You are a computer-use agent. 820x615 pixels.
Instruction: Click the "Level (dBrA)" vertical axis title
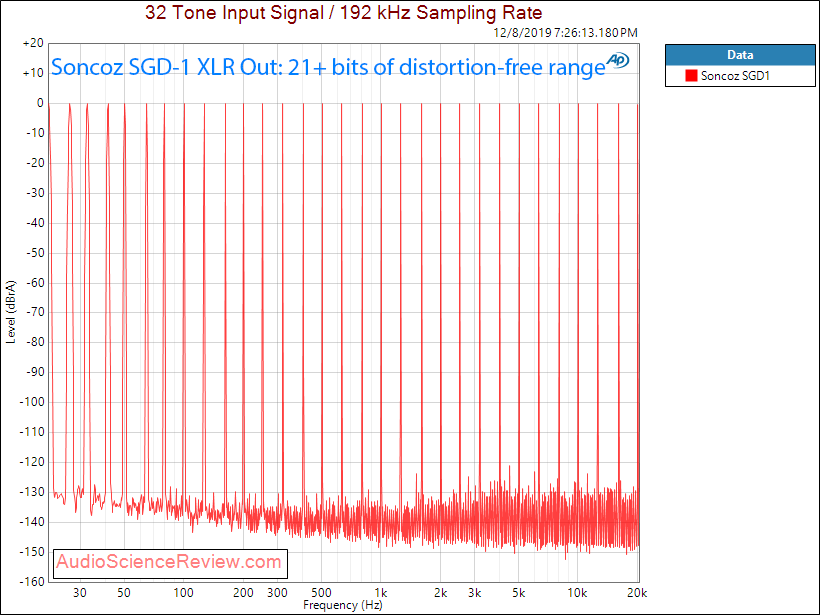[x=11, y=312]
